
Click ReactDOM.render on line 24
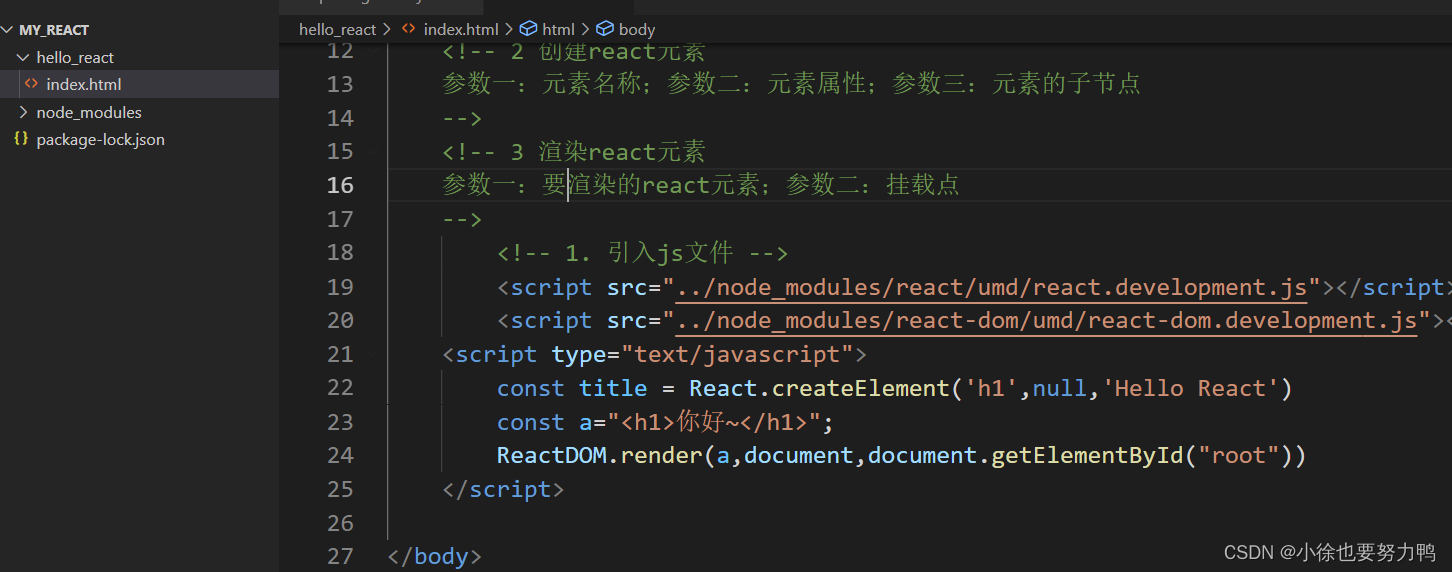(599, 456)
